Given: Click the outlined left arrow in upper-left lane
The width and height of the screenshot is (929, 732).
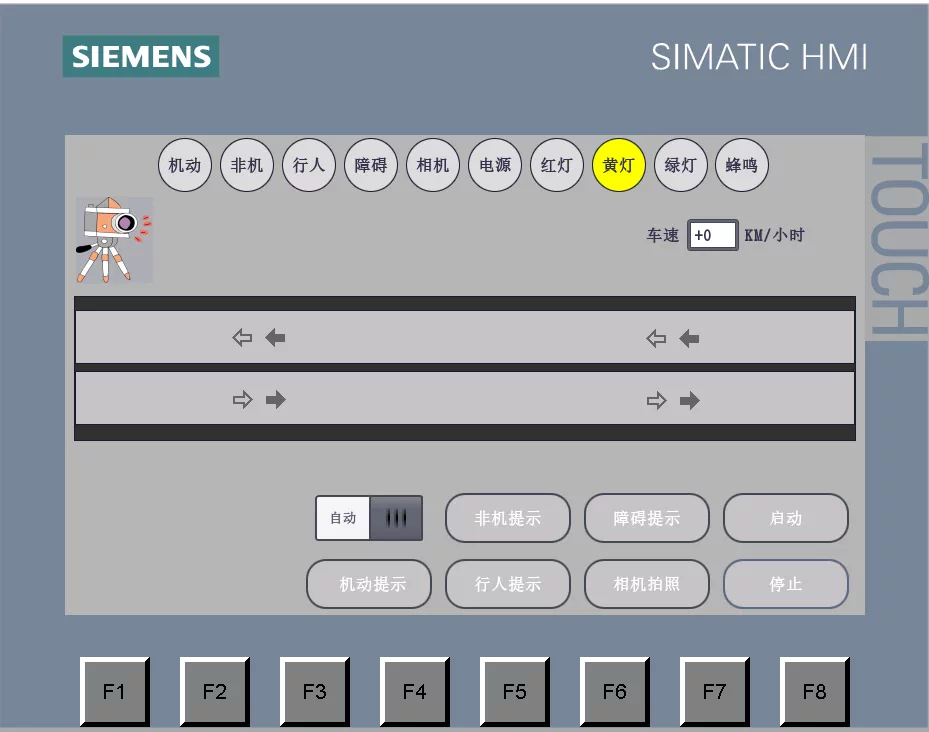Looking at the screenshot, I should pos(242,338).
